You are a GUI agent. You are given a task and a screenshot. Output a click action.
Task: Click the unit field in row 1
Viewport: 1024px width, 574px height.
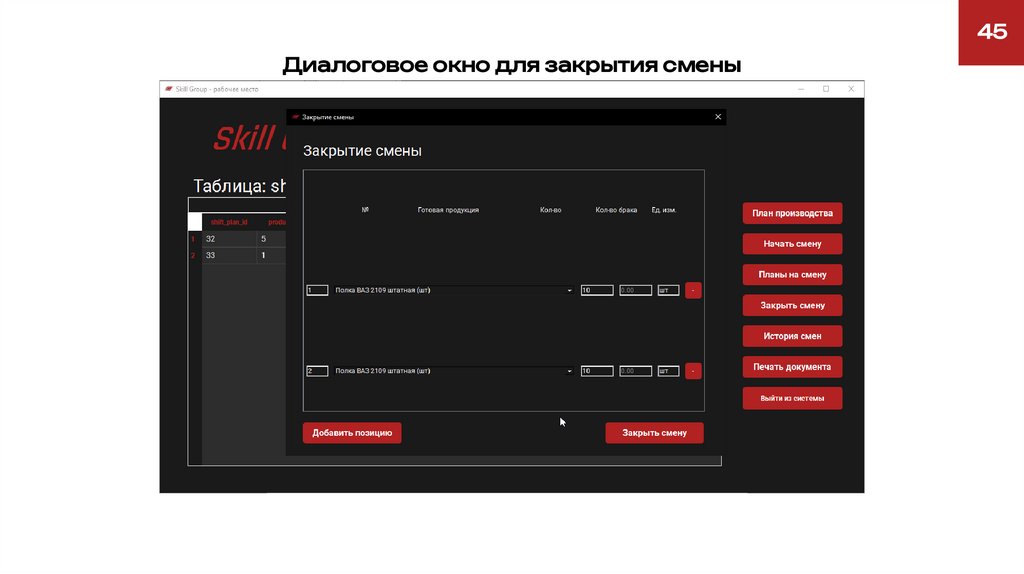click(668, 290)
